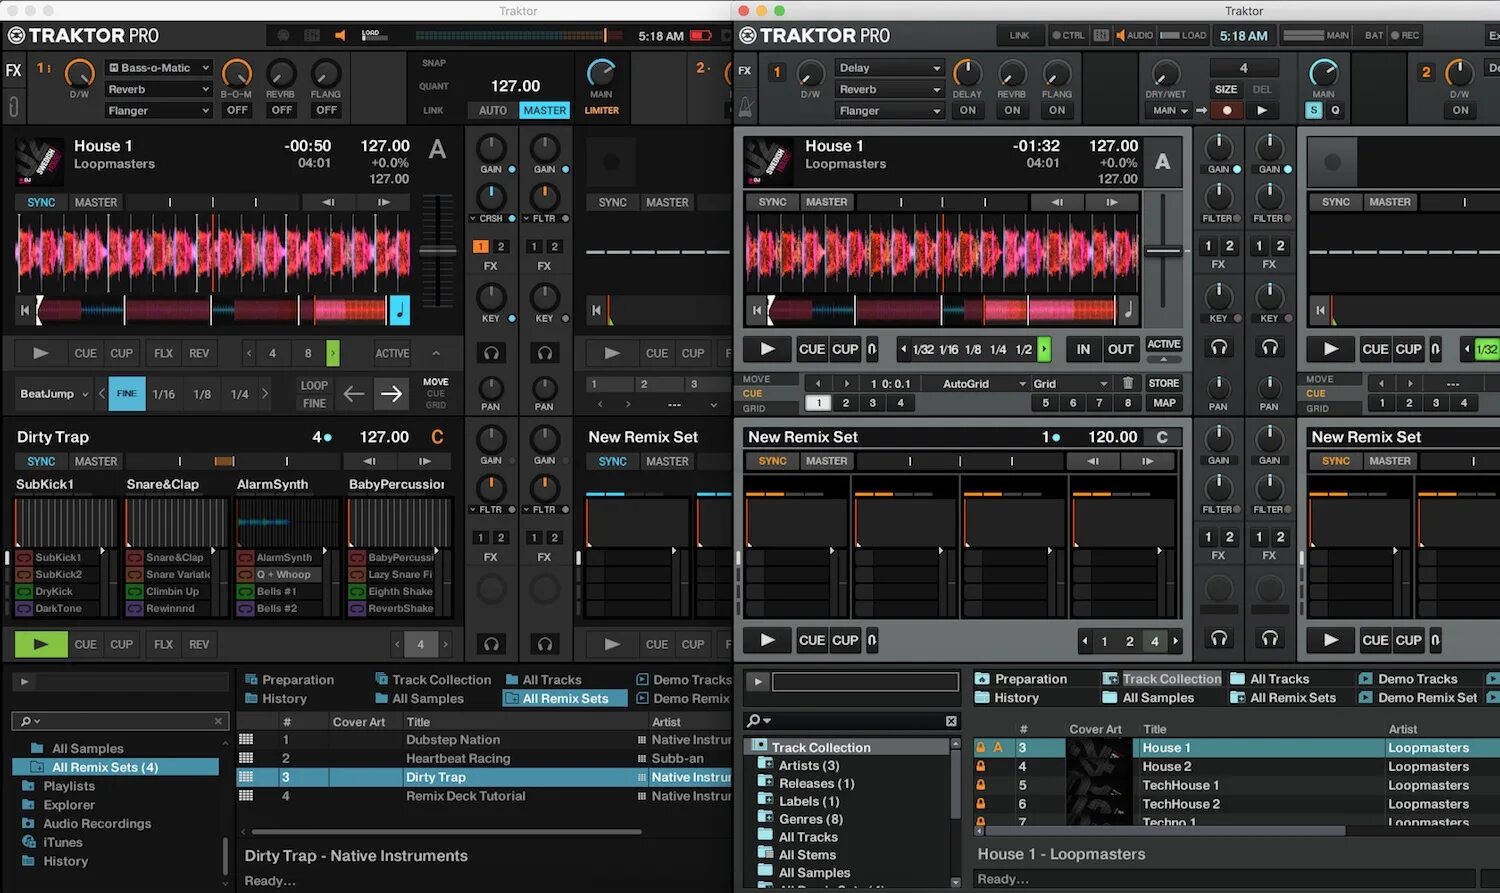Click the layout icon in left Traktor header
Screen dimensions: 1500x893
312,36
